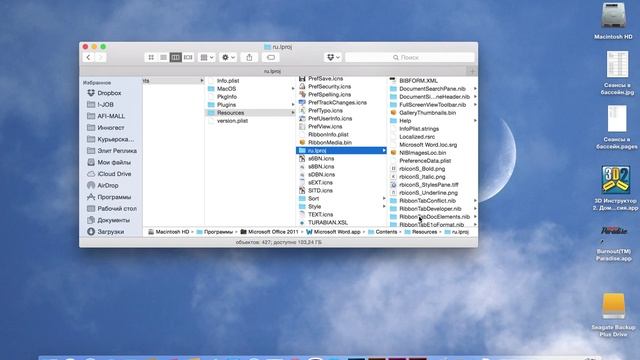Open Иногест folder in sidebar
640x360 pixels.
(111, 128)
